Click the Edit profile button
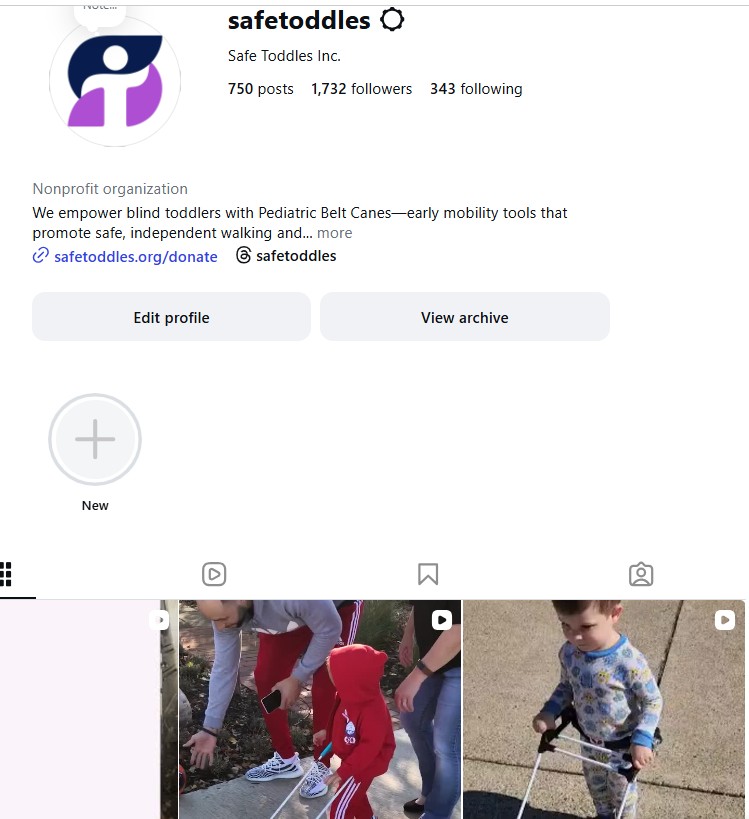 (x=171, y=317)
